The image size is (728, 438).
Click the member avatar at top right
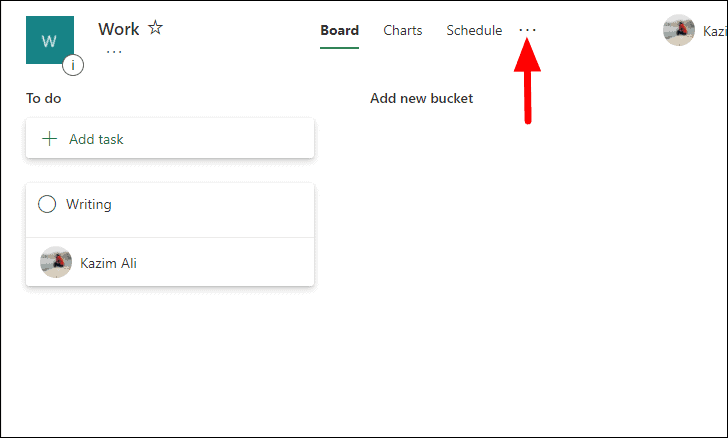(x=679, y=30)
